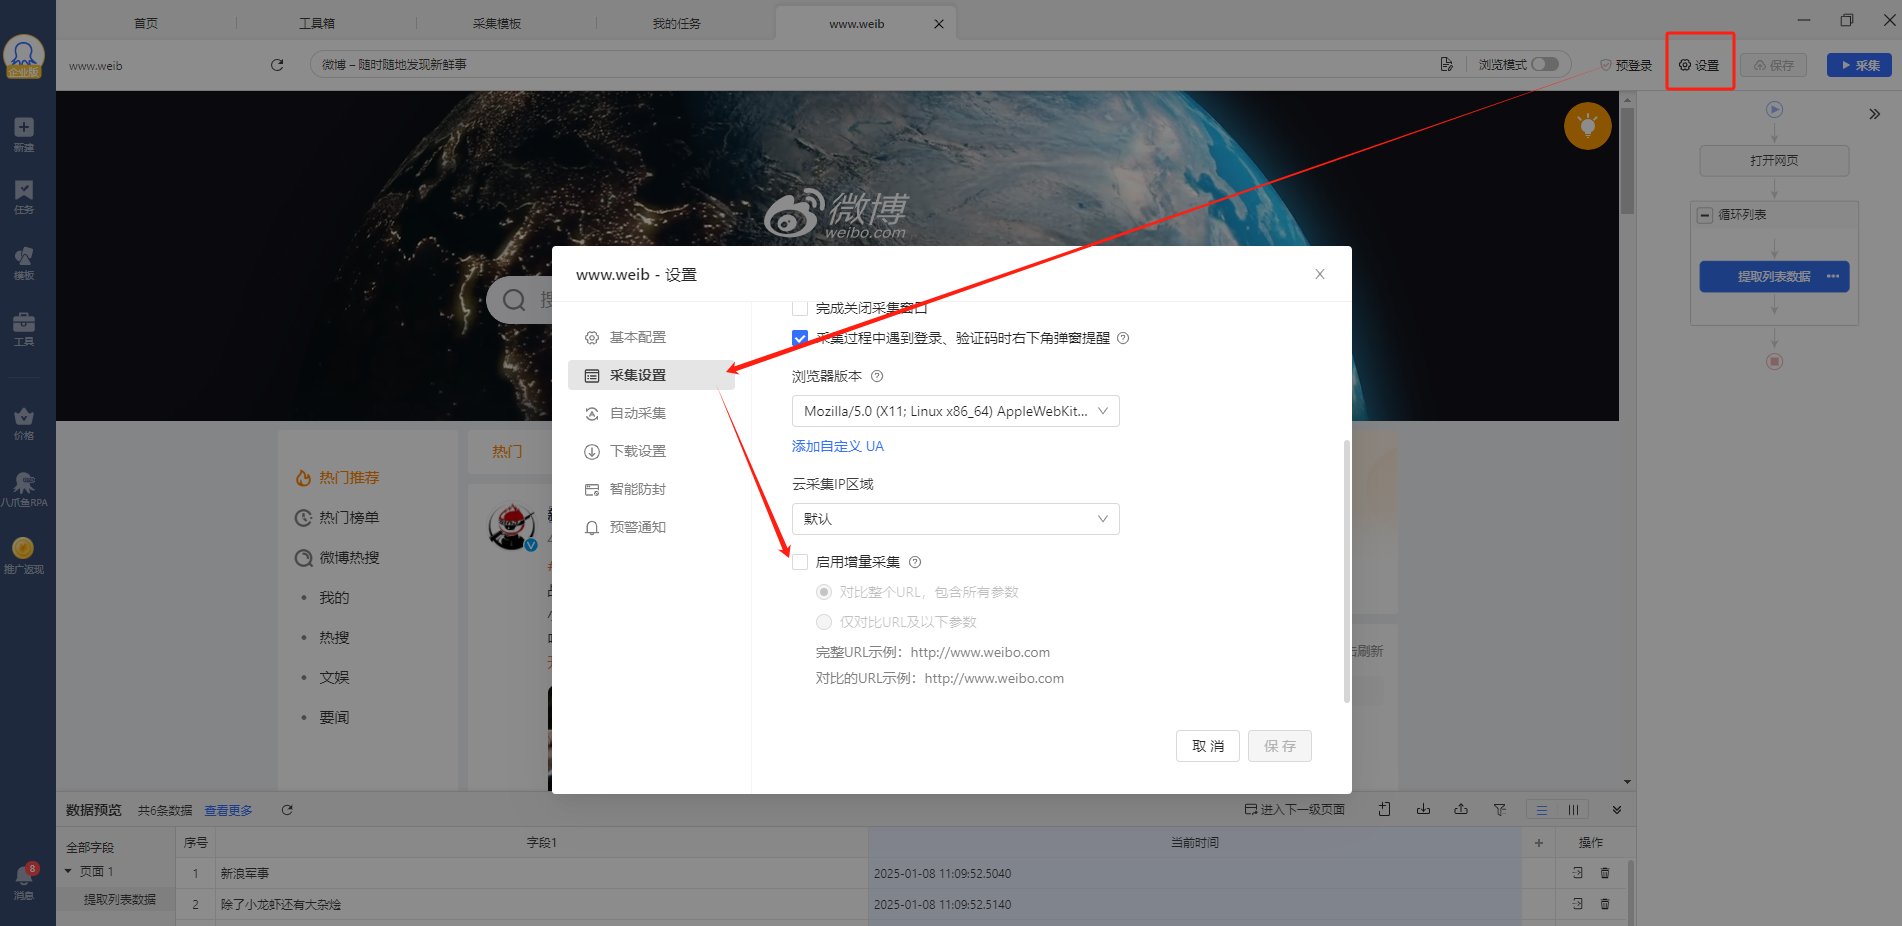This screenshot has width=1902, height=926.
Task: Click the import data icon in preview toolbar
Action: coord(1384,809)
